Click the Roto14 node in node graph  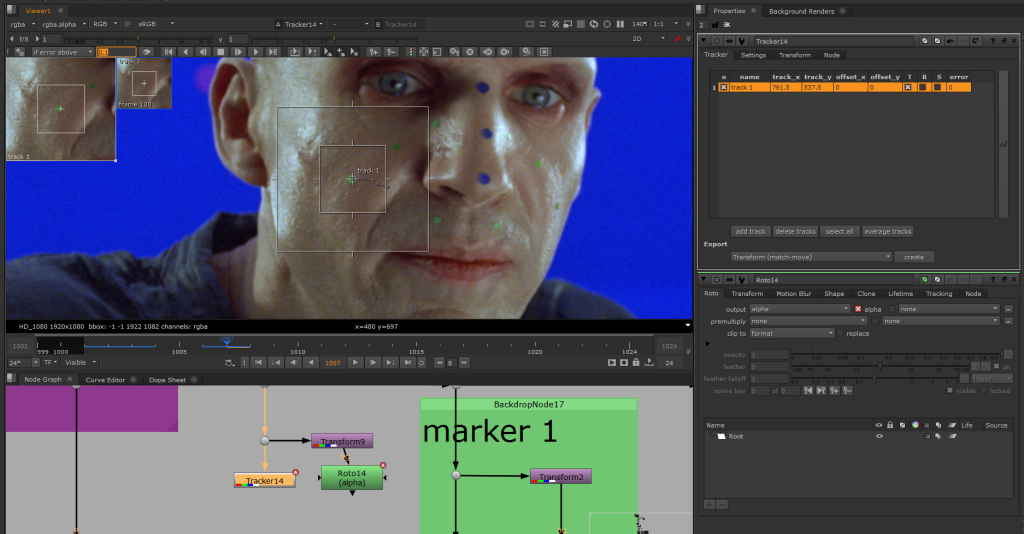pos(351,478)
